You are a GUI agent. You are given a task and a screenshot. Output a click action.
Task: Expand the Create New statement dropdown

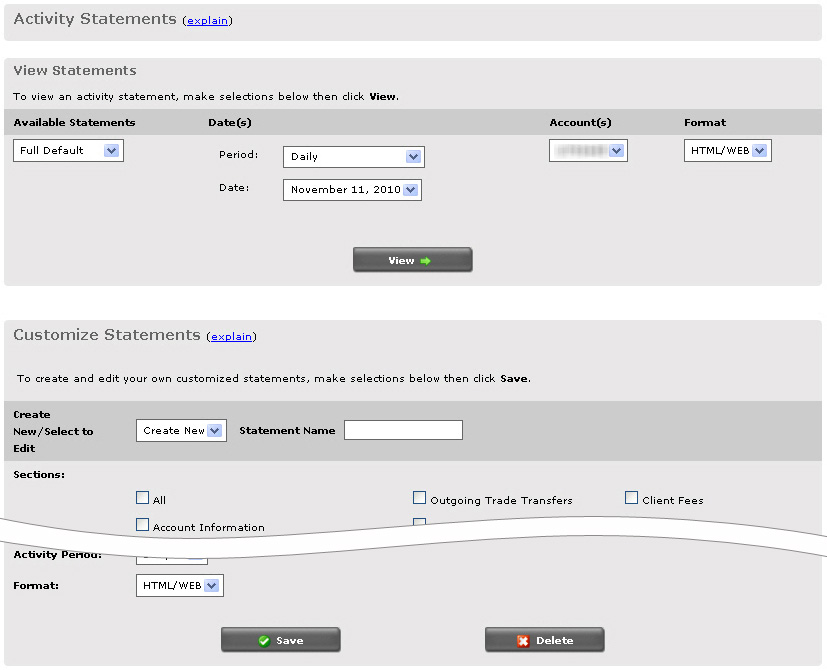(x=215, y=431)
